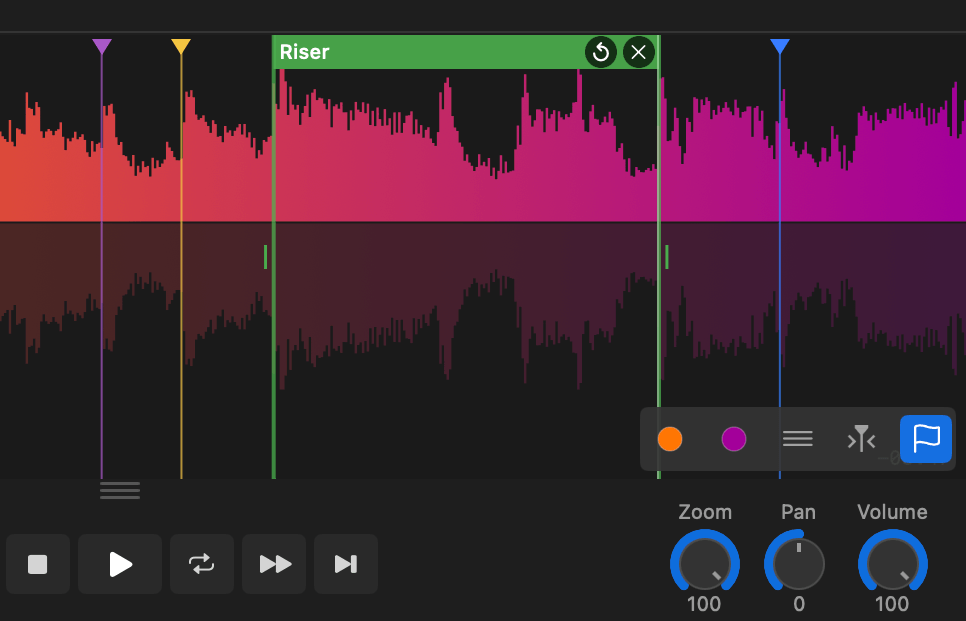Adjust the Pan knob

[797, 564]
